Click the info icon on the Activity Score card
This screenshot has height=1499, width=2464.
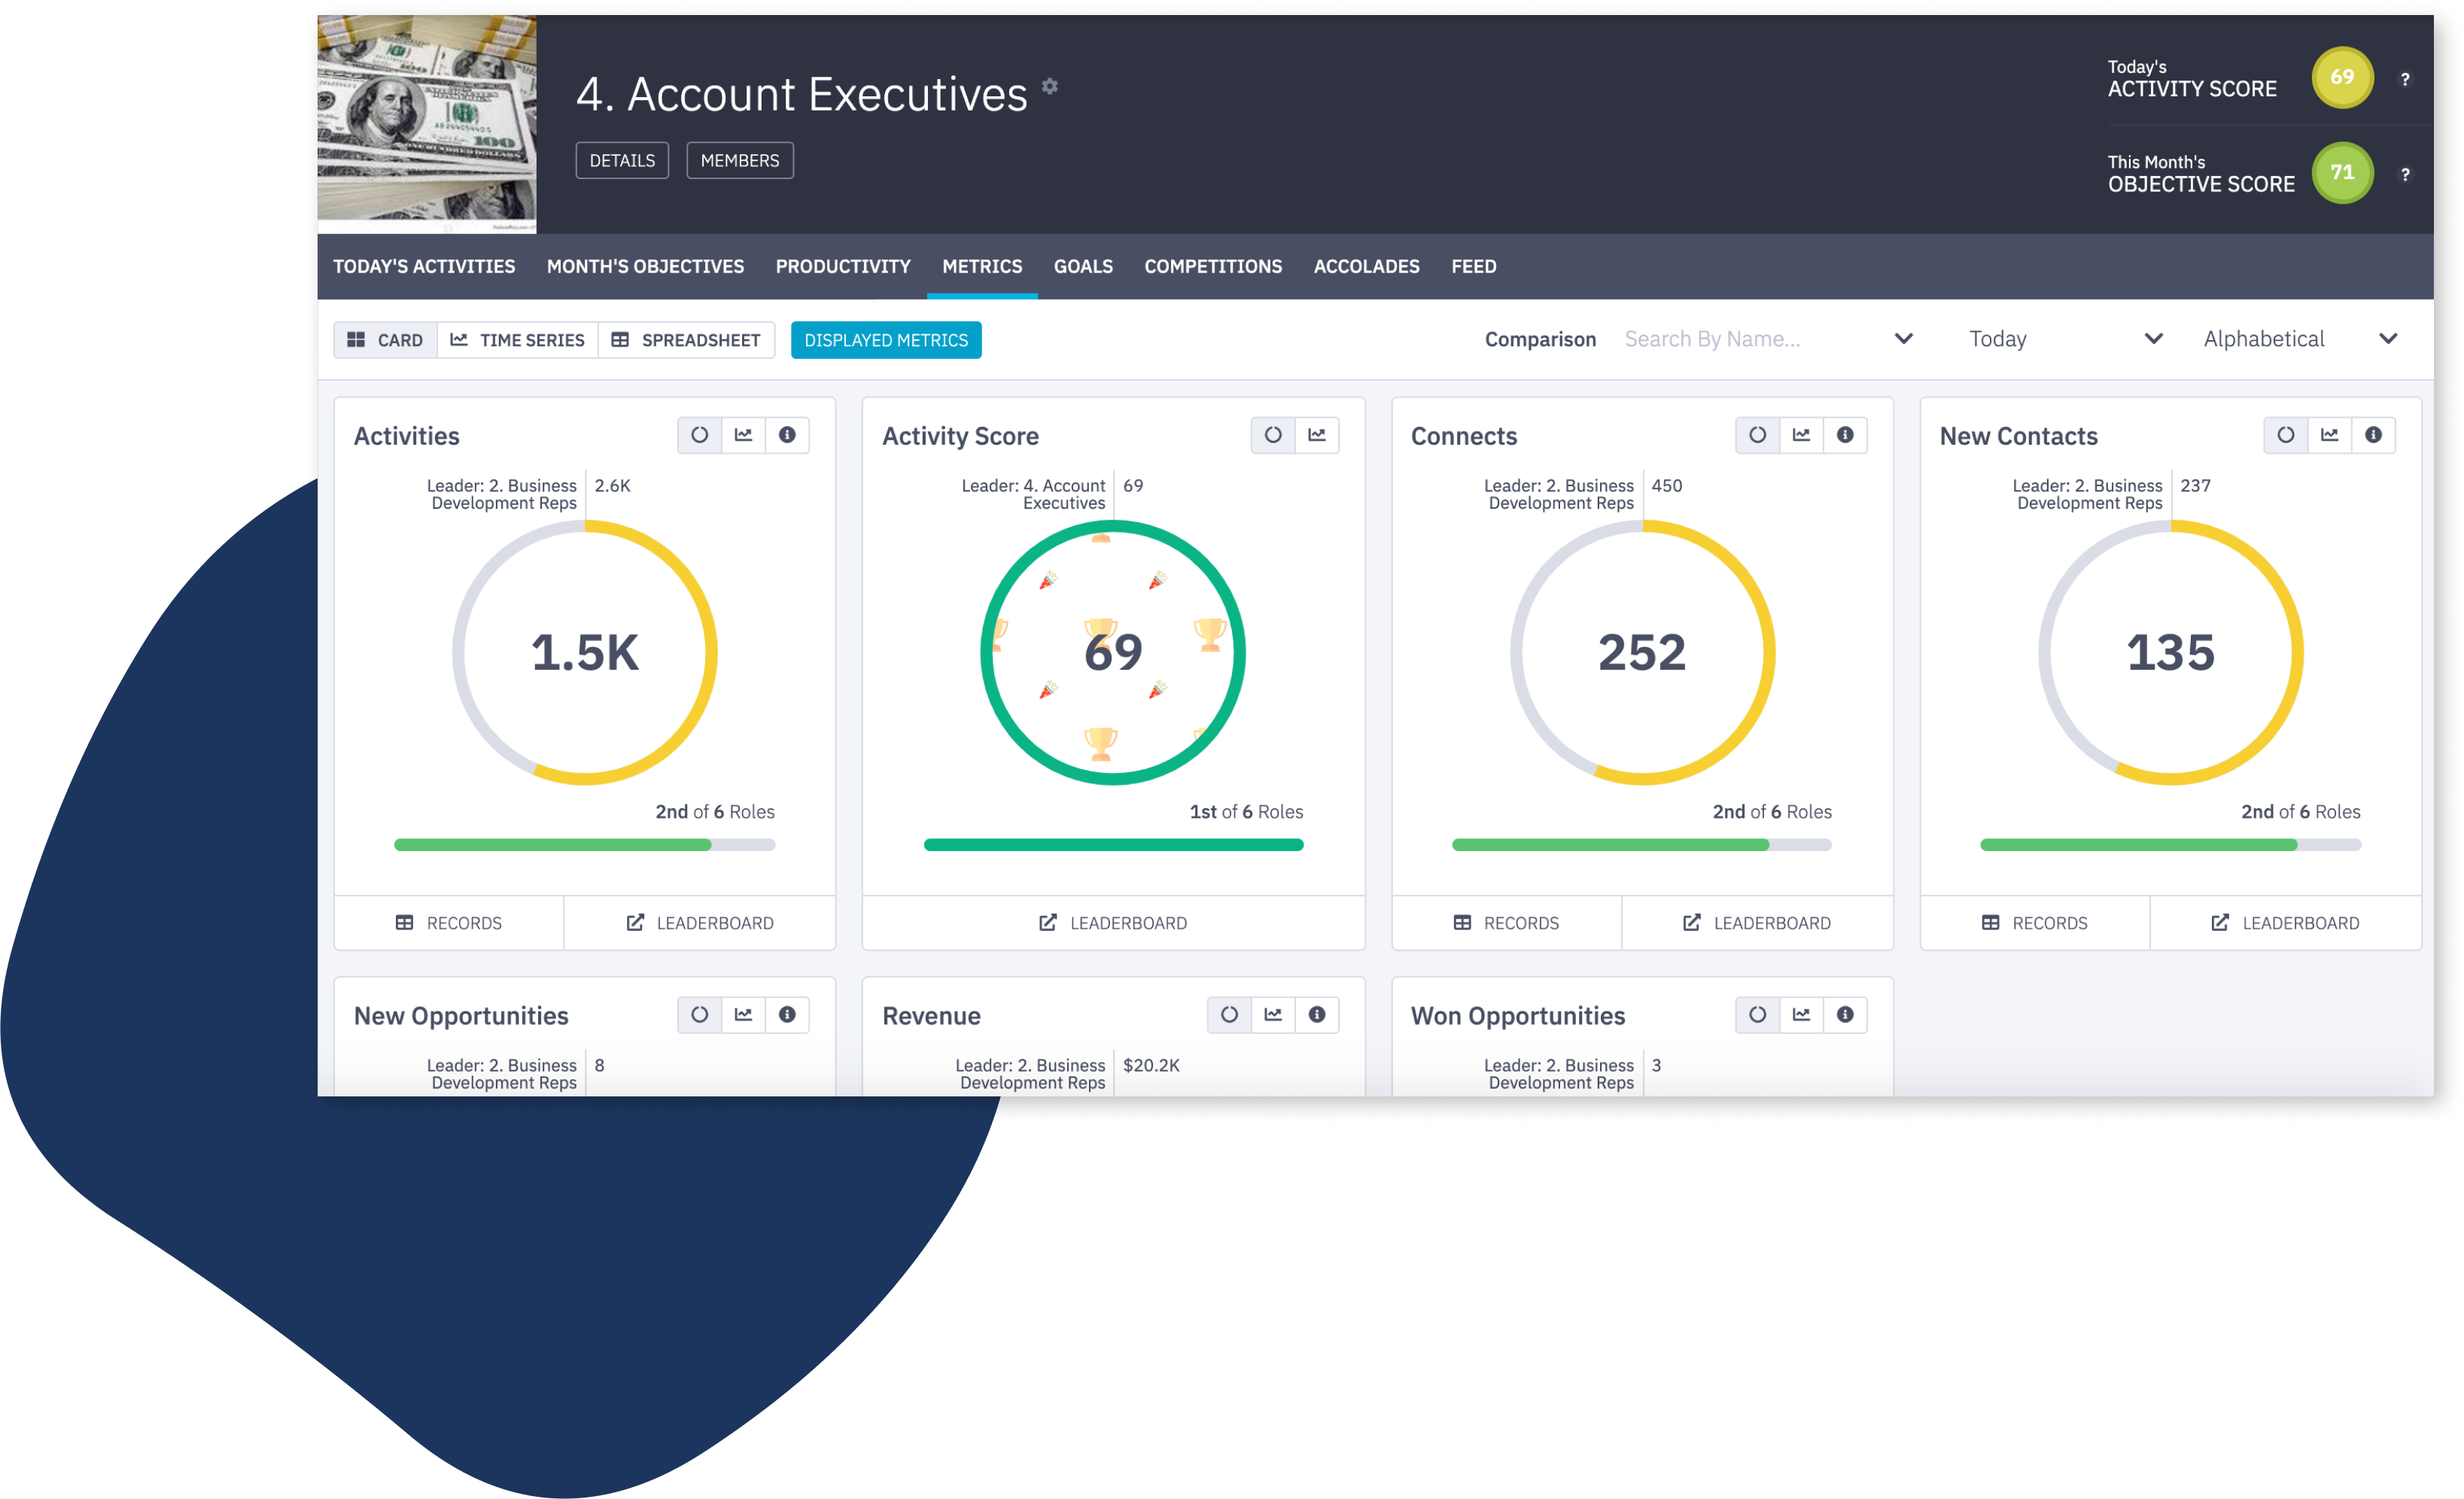point(1318,435)
